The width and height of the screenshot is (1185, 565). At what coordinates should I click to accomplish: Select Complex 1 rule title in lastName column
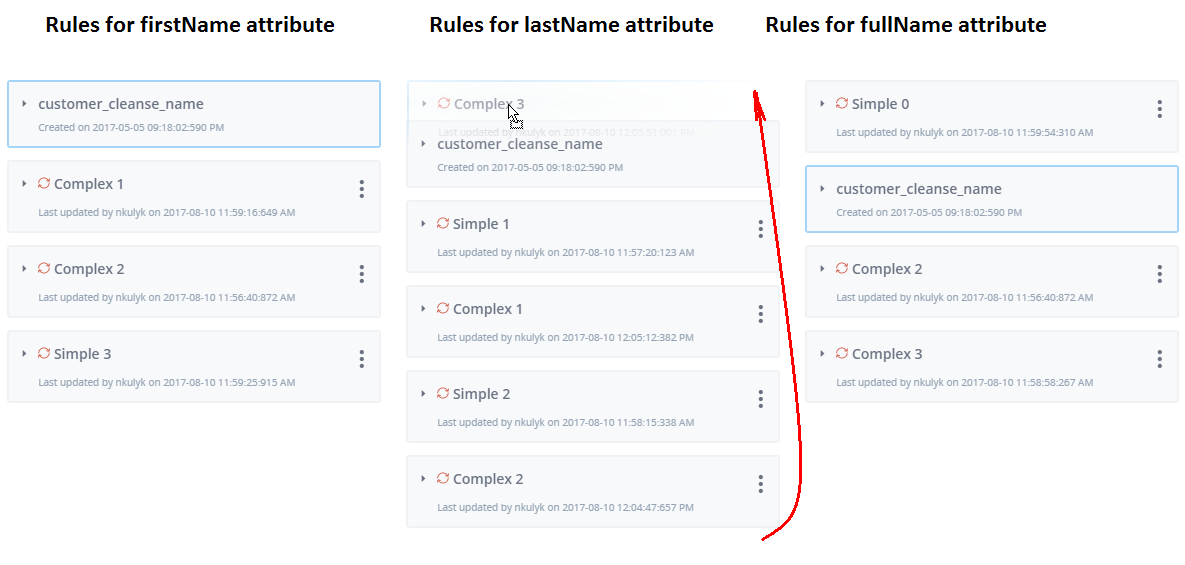(487, 309)
